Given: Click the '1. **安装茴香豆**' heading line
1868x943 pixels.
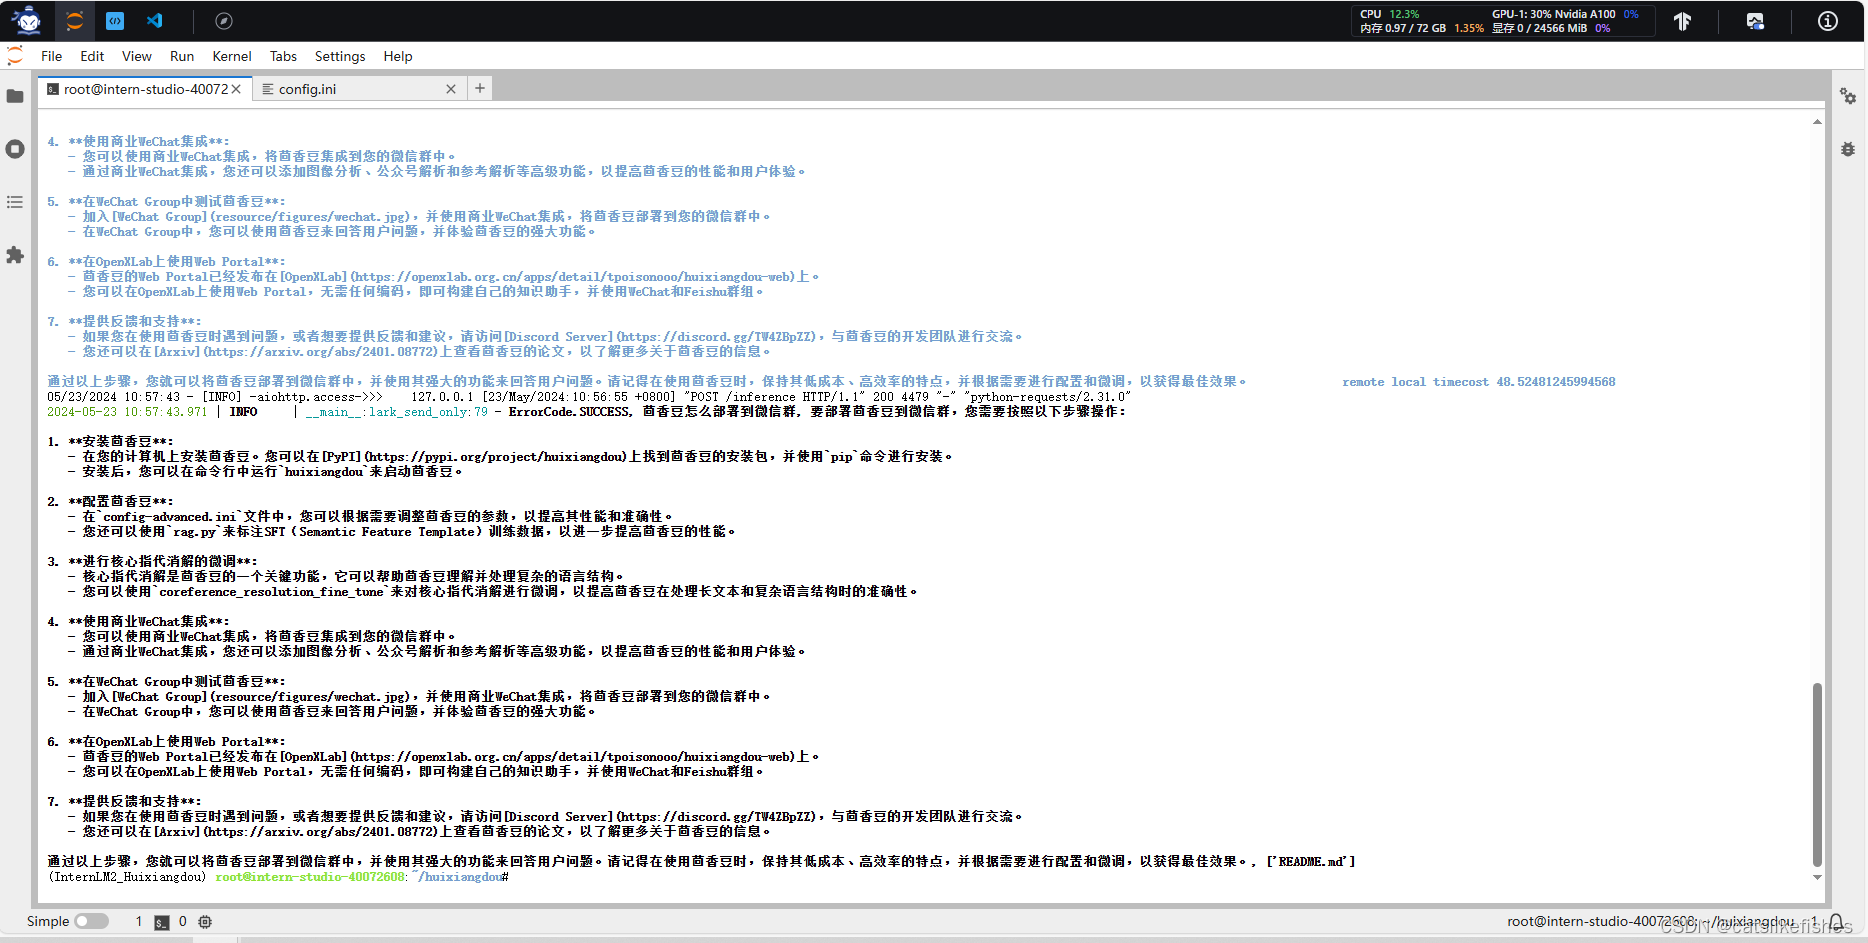Looking at the screenshot, I should (x=110, y=442).
